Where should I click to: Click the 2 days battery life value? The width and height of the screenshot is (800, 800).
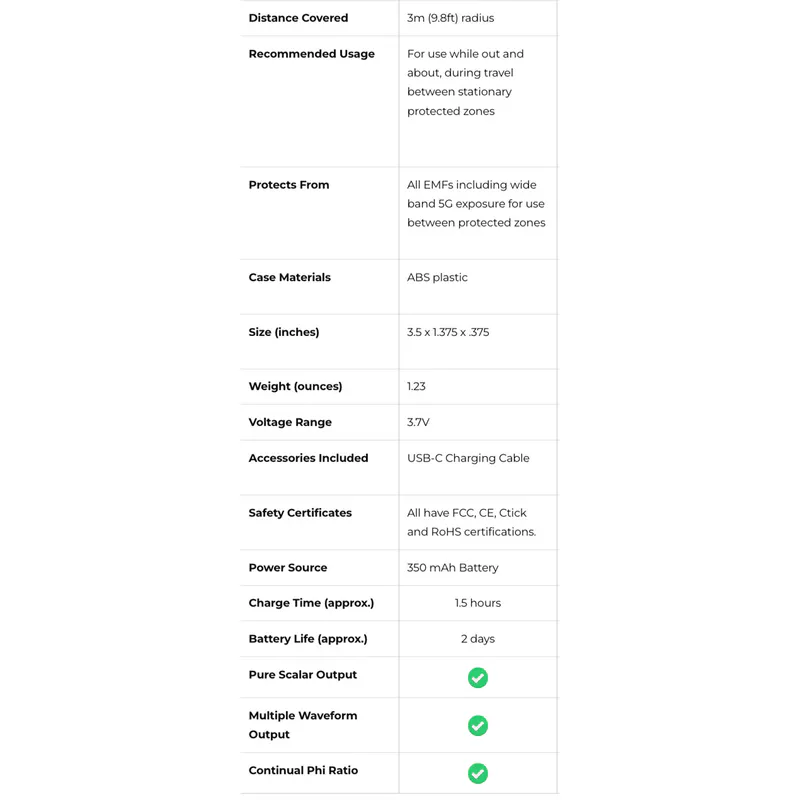click(x=478, y=639)
